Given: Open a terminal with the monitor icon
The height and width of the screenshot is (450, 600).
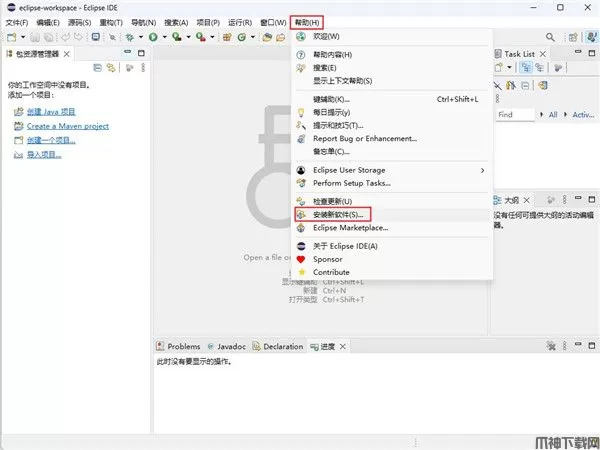Looking at the screenshot, I should tap(96, 37).
